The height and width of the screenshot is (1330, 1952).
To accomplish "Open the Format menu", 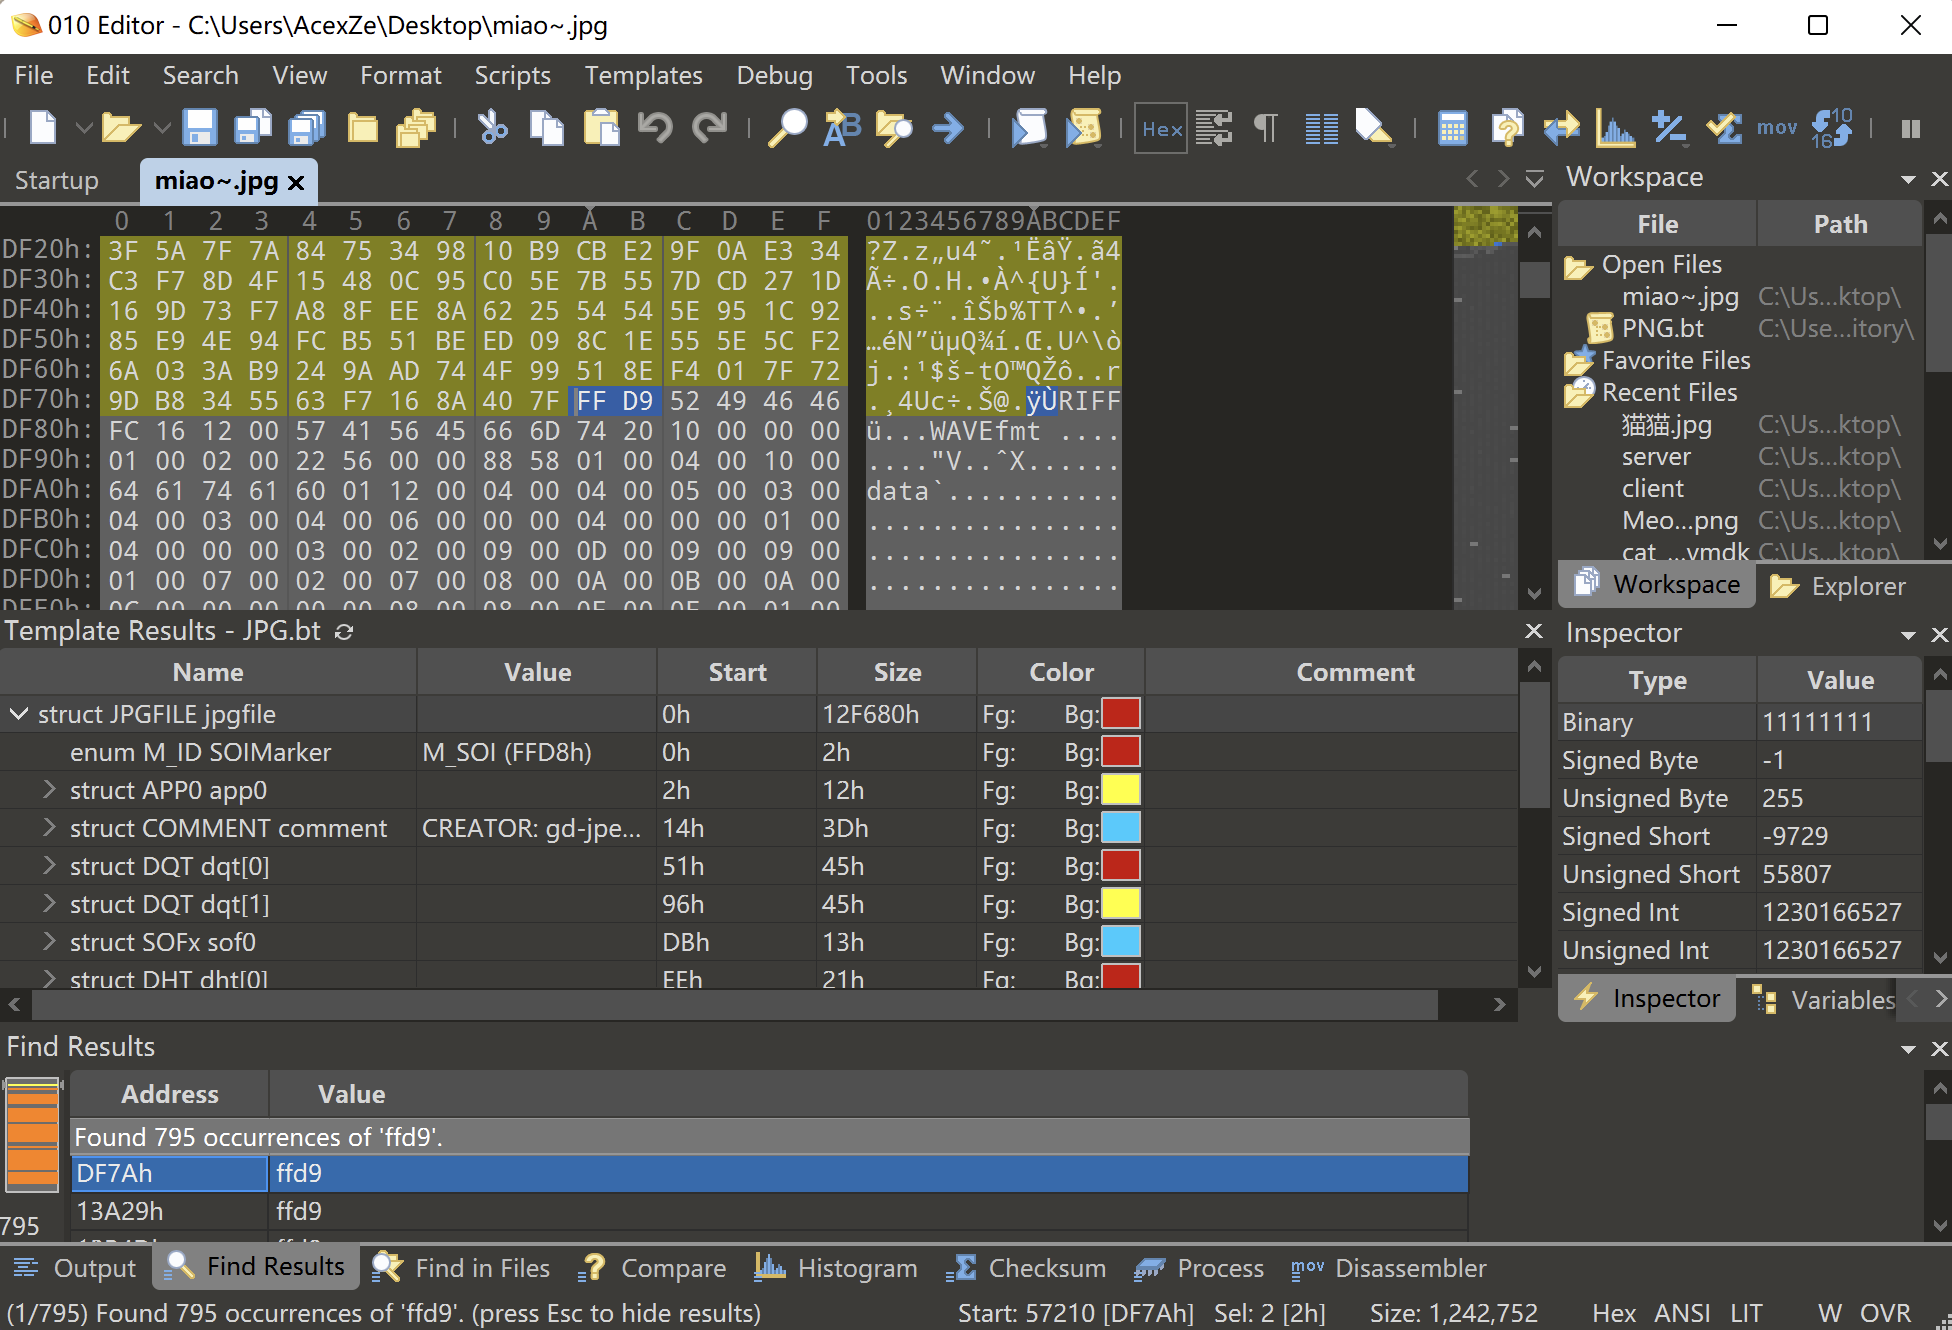I will 400,75.
